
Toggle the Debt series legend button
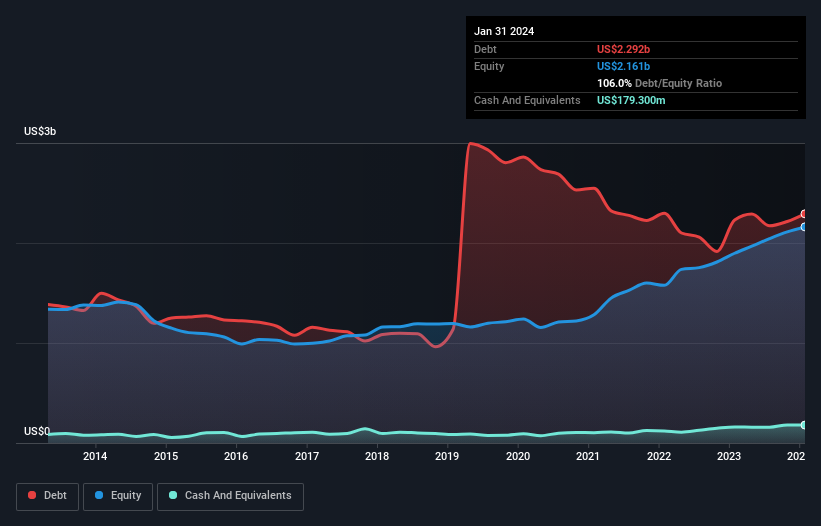pos(48,496)
